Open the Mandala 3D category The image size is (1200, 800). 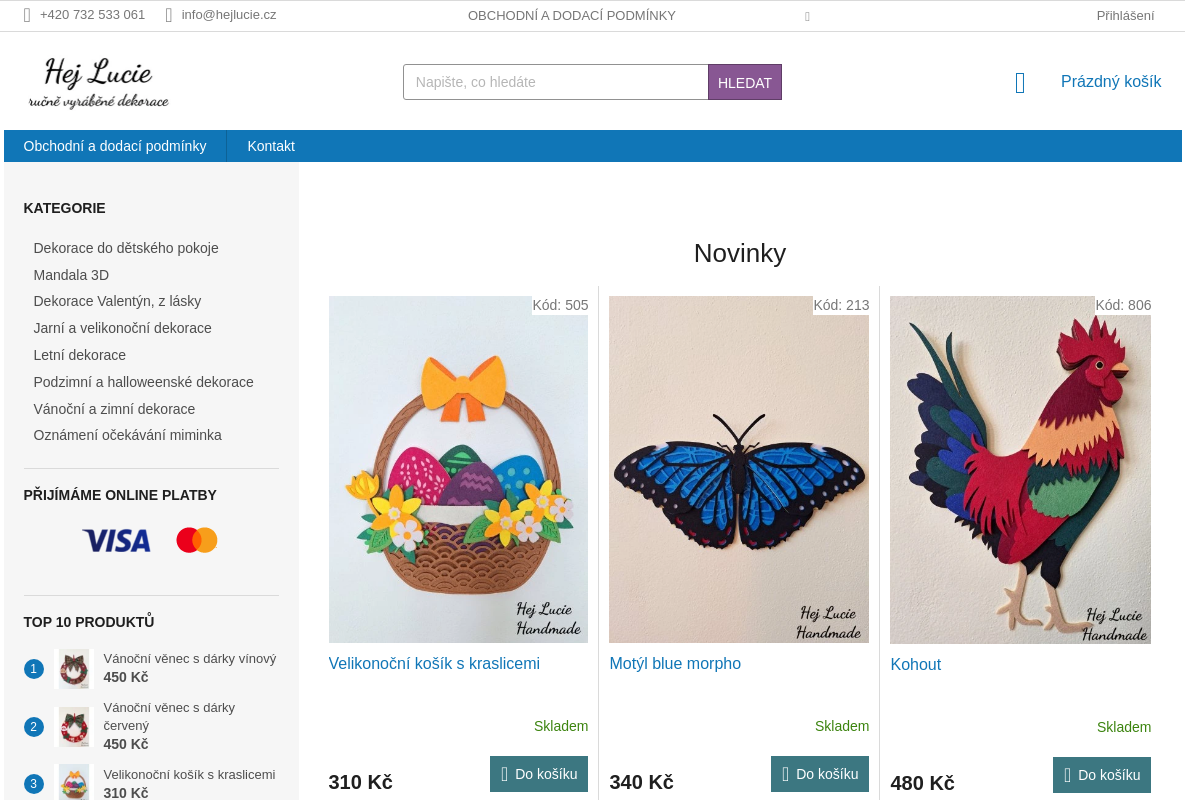pyautogui.click(x=71, y=275)
